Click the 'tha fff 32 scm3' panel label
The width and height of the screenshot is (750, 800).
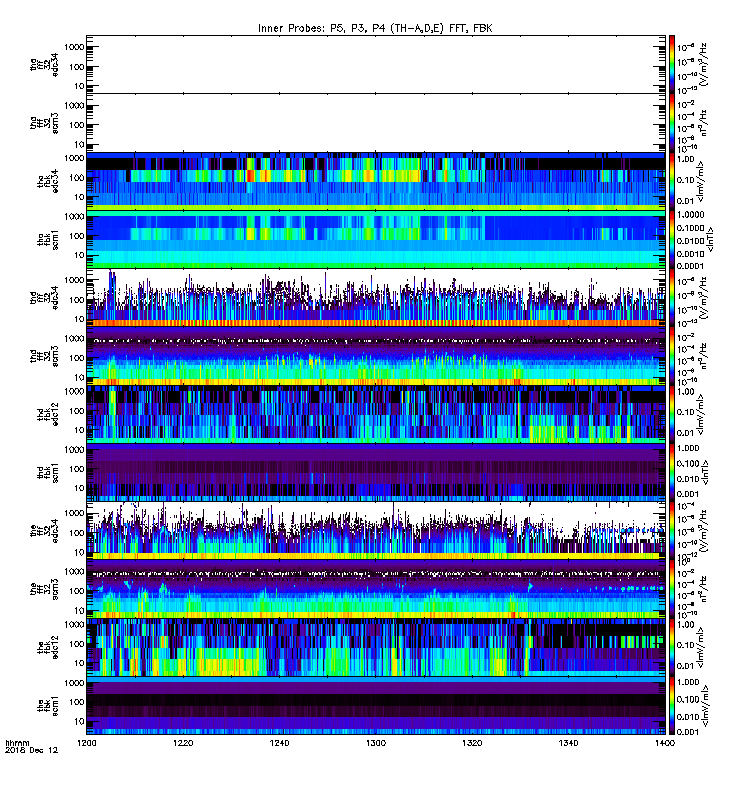pyautogui.click(x=44, y=123)
